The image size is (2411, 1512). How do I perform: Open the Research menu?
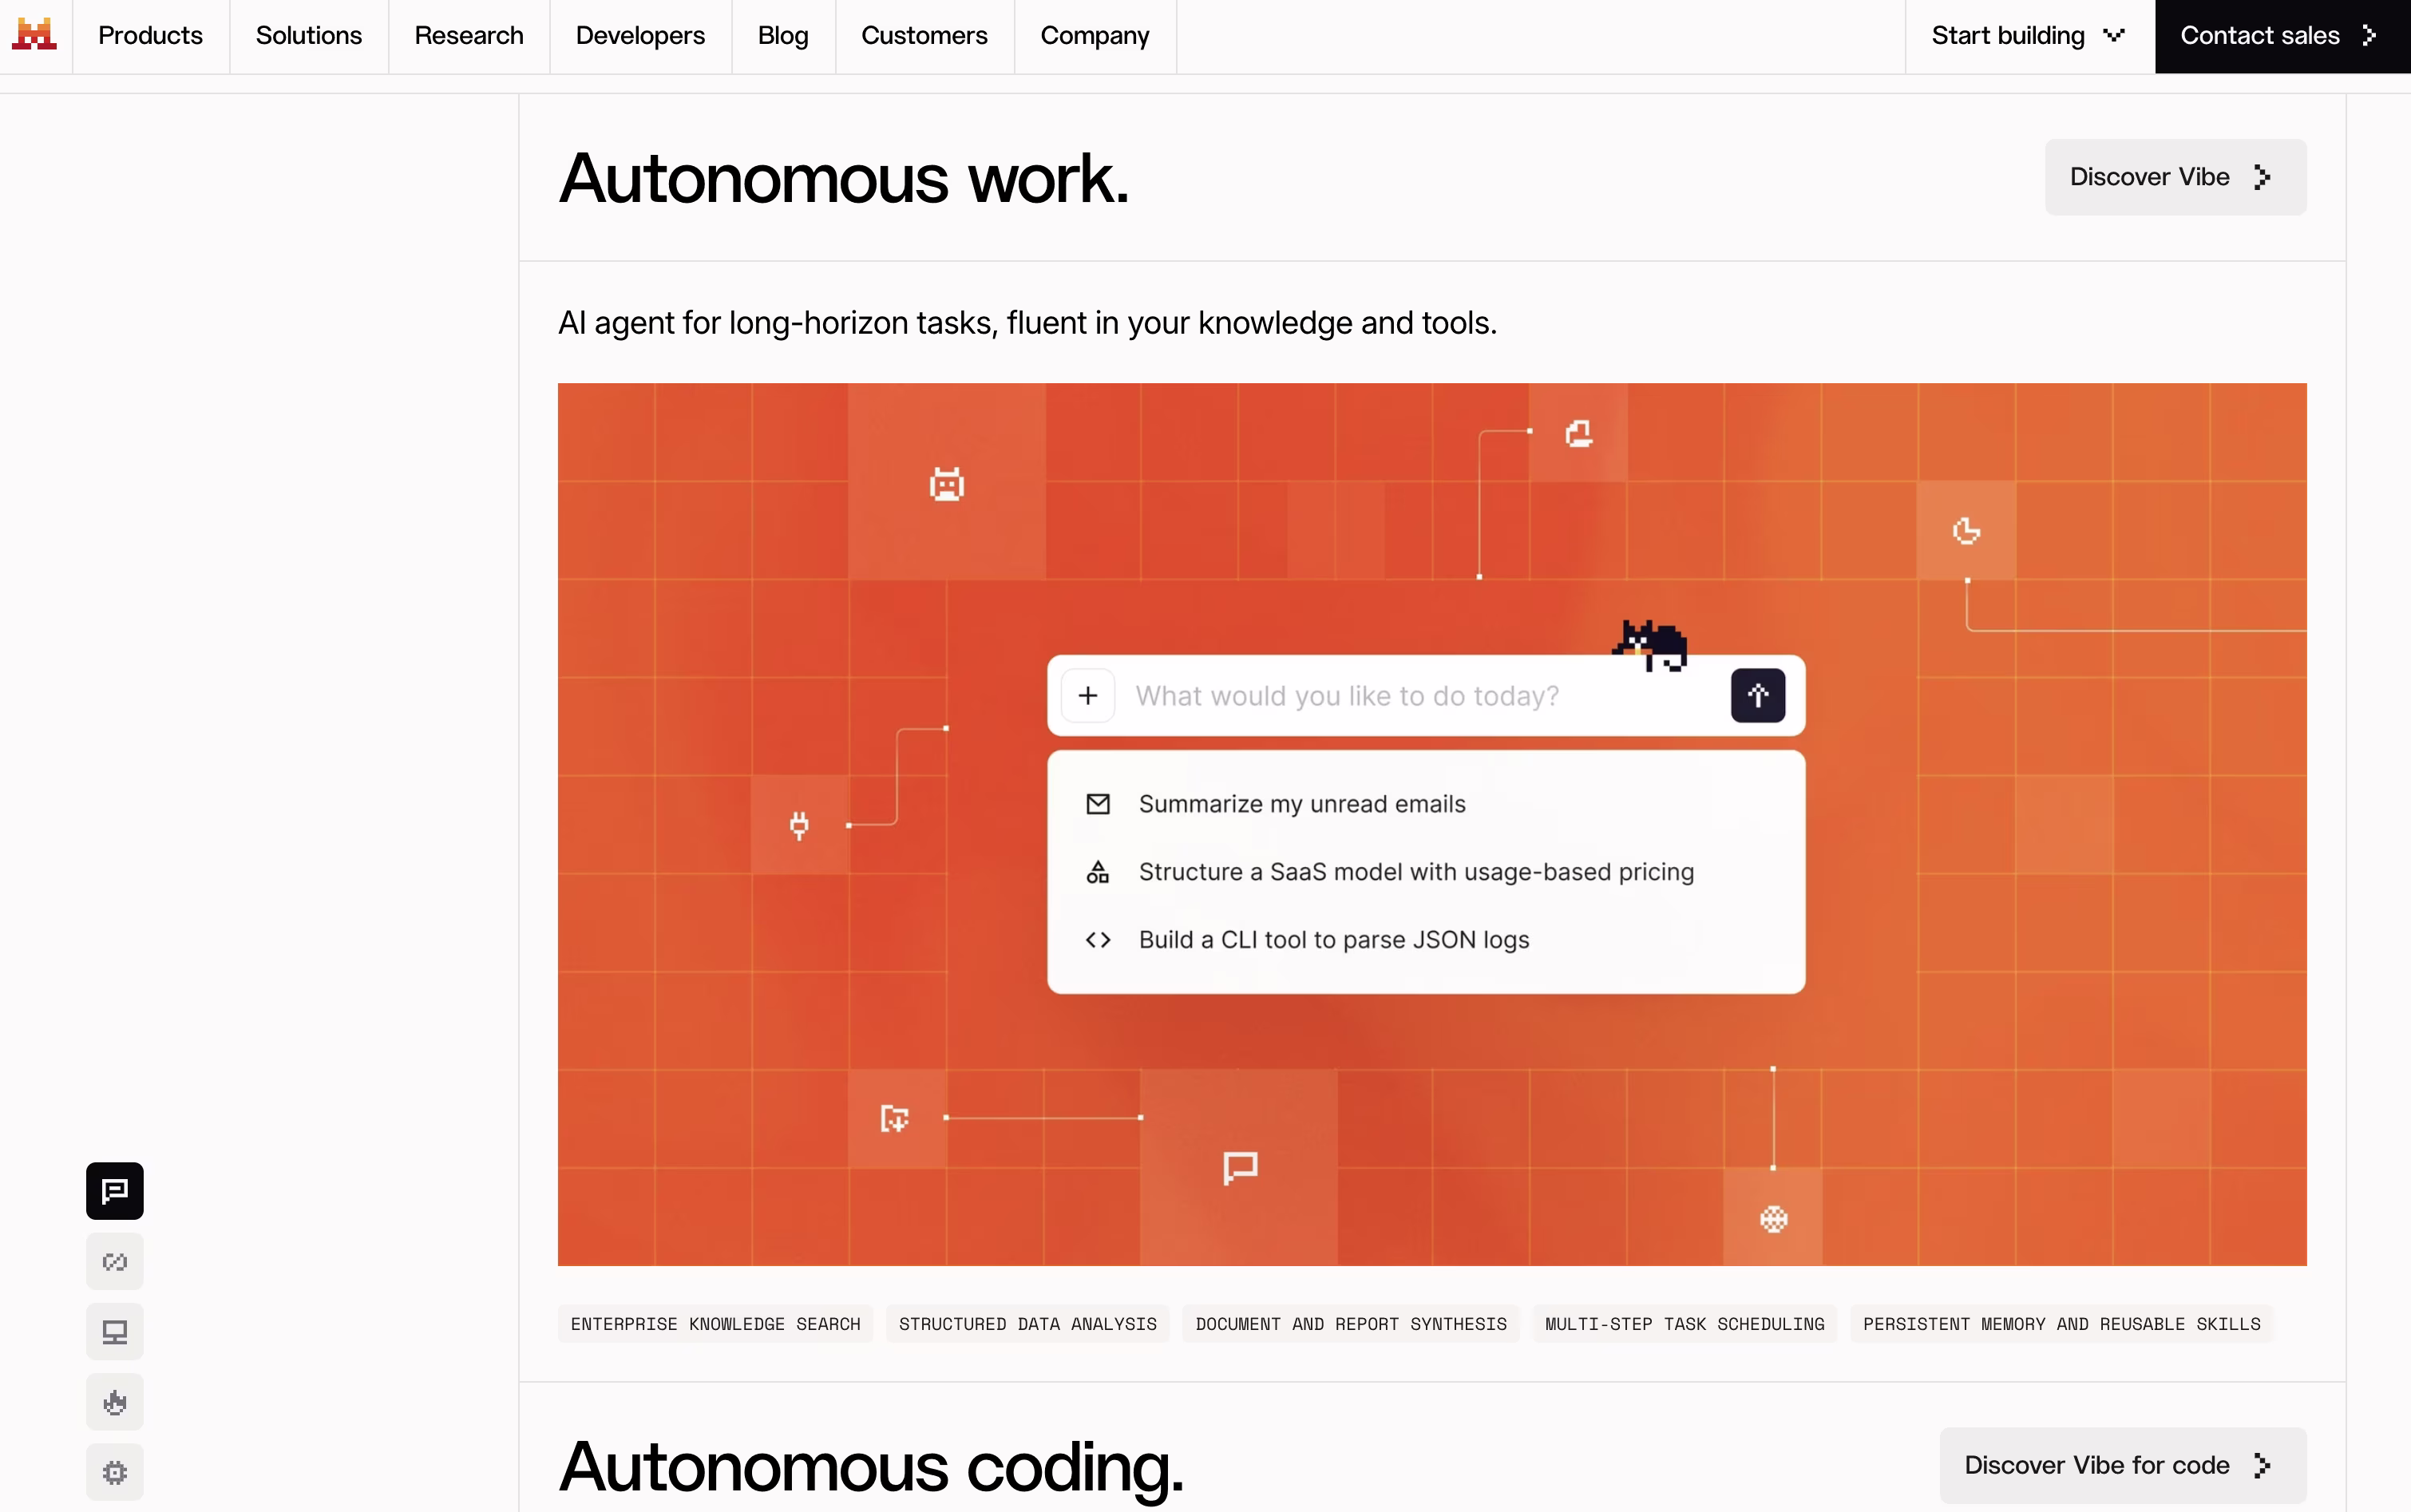tap(468, 36)
